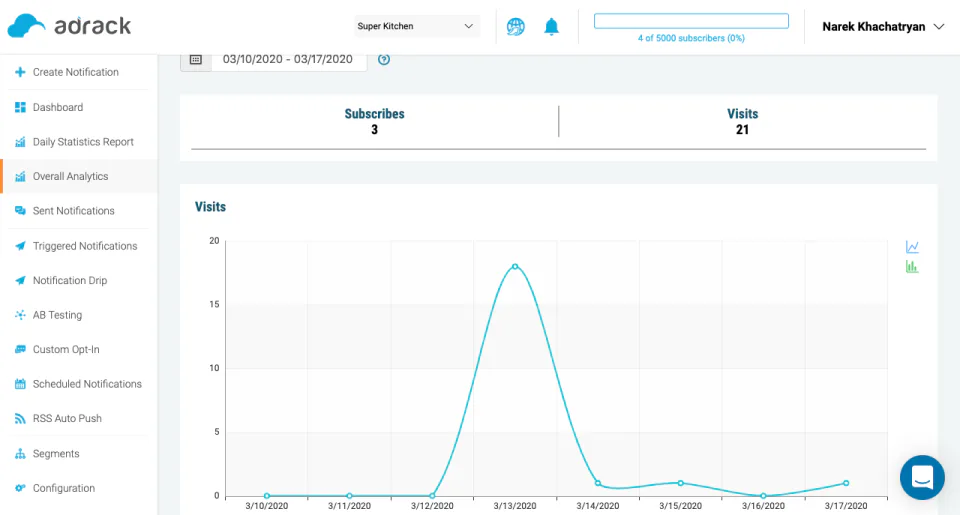Switch chart to line graph view icon

(x=912, y=247)
